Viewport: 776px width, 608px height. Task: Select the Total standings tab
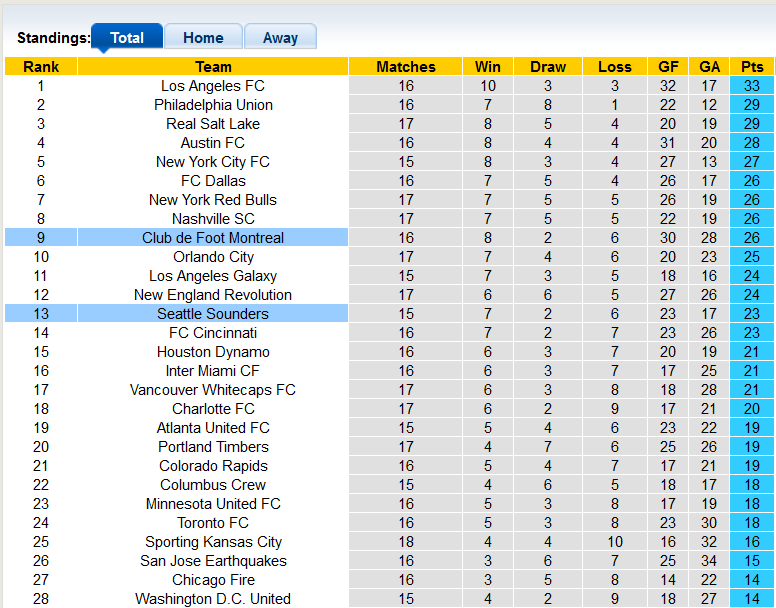(x=127, y=38)
